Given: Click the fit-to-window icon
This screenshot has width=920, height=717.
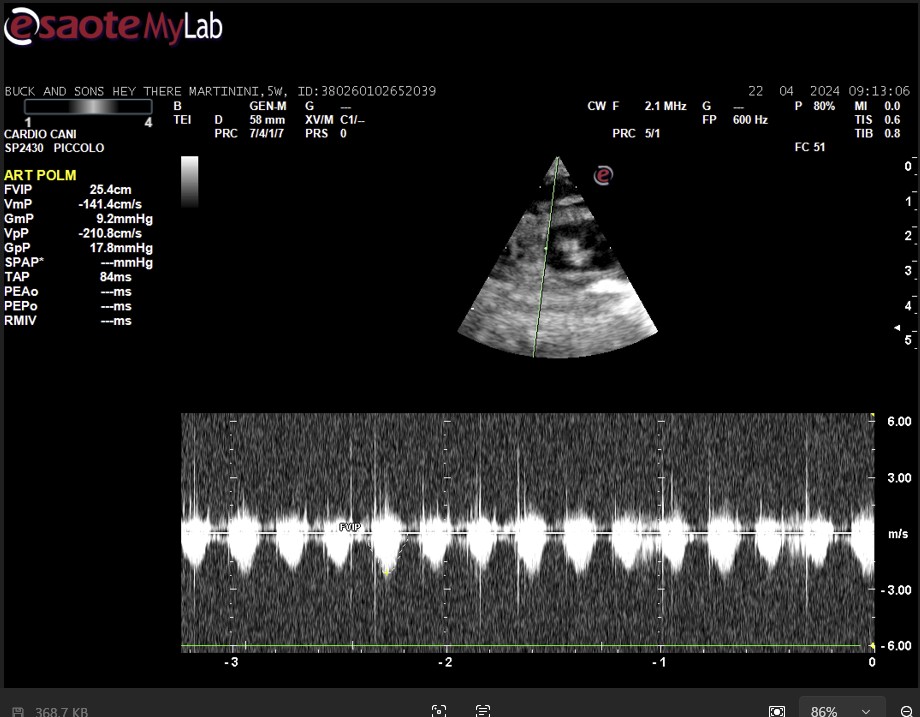Looking at the screenshot, I should (776, 711).
